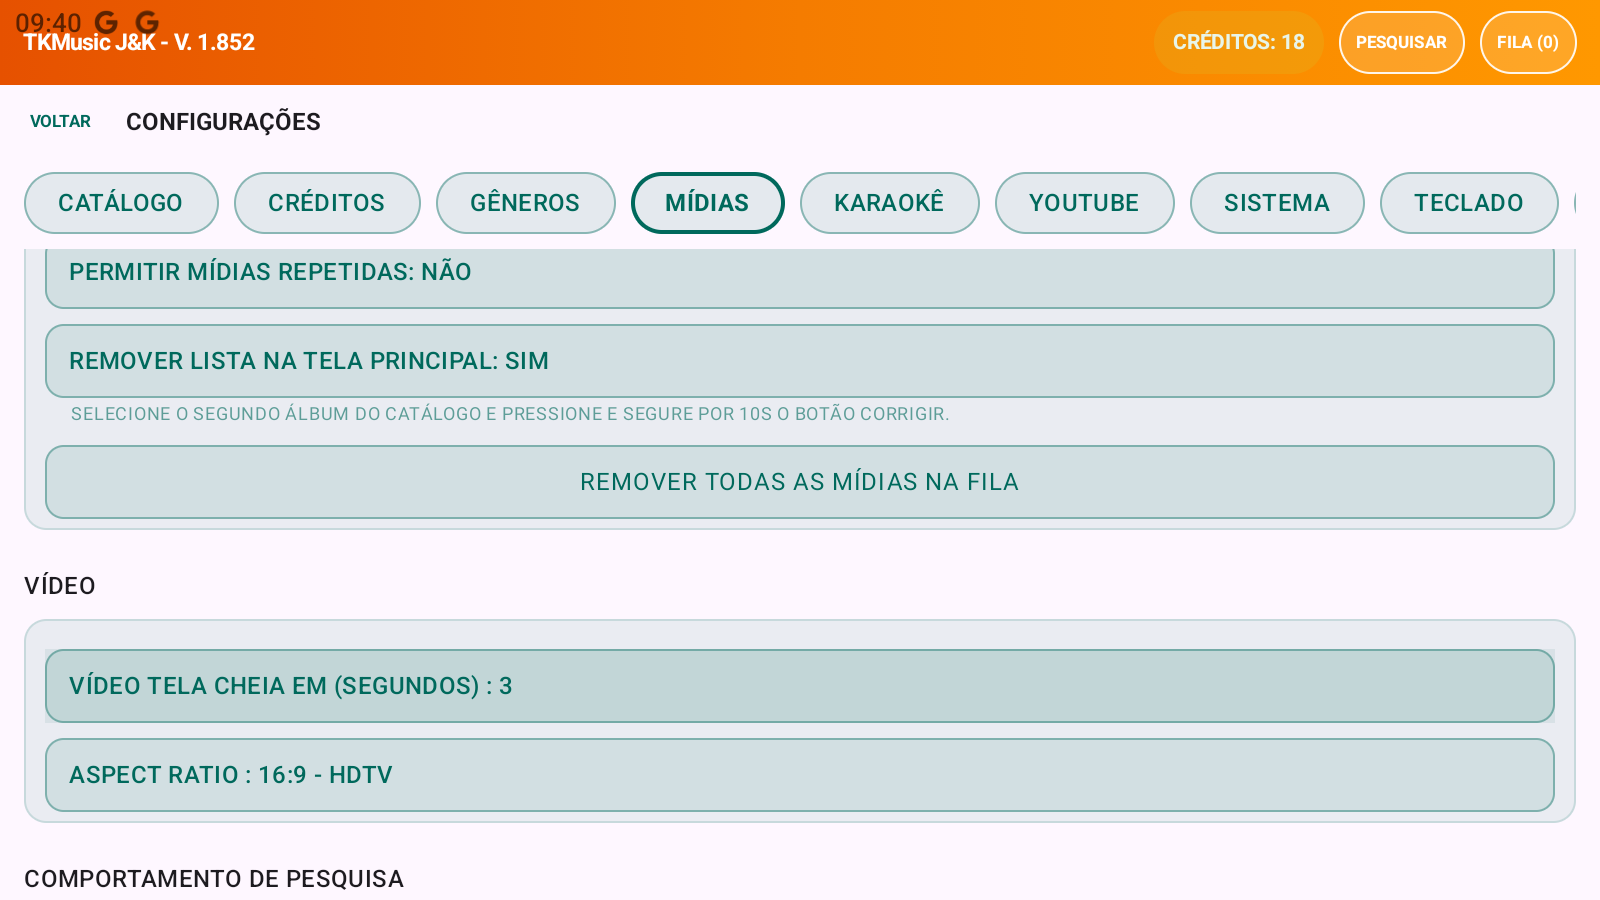Click the Vídeo section heading
Image resolution: width=1600 pixels, height=900 pixels.
pyautogui.click(x=60, y=586)
